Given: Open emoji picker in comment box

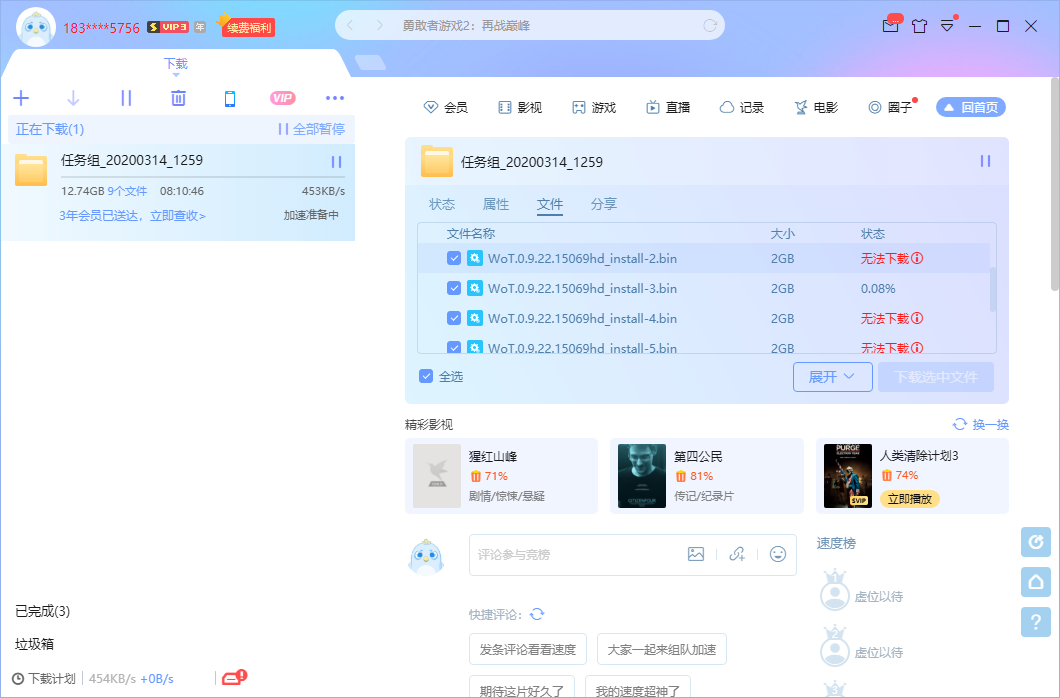Looking at the screenshot, I should (x=778, y=554).
